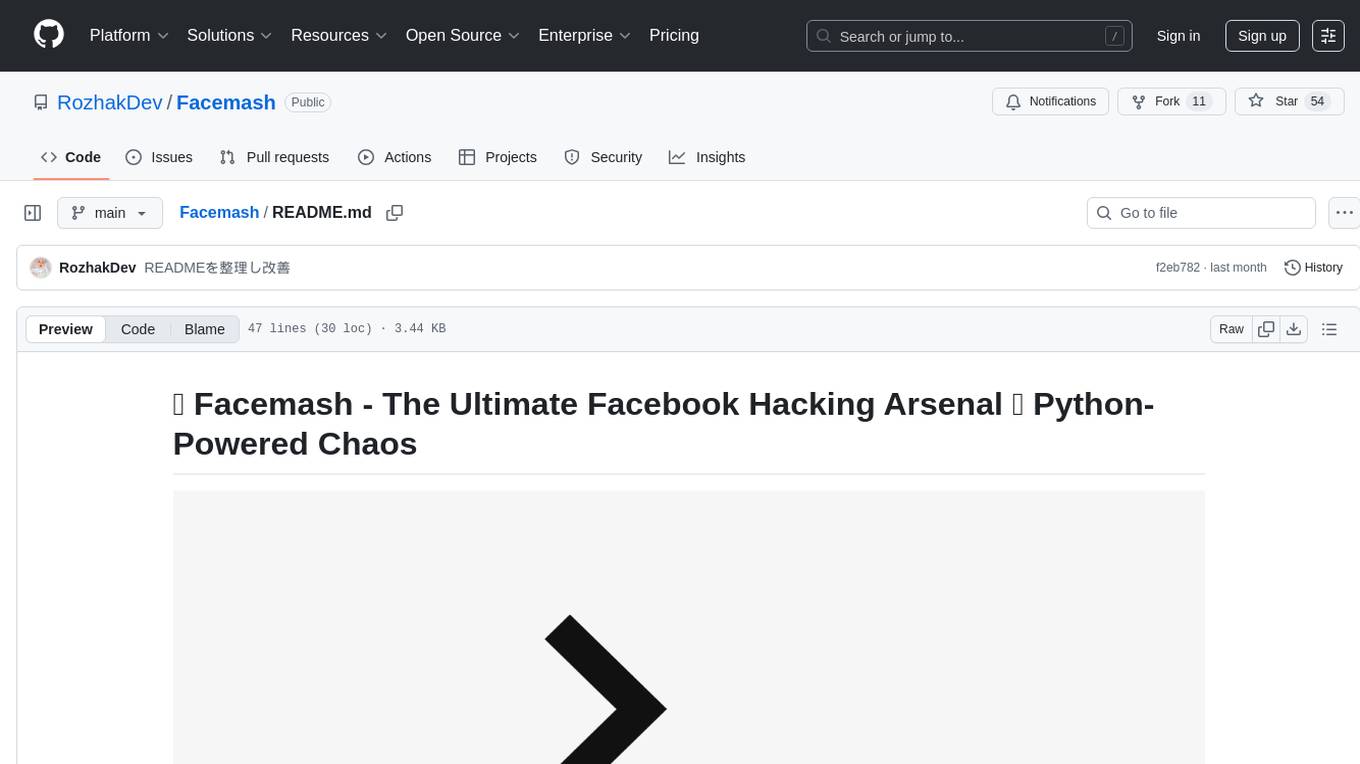The width and height of the screenshot is (1360, 764).
Task: Download the raw file
Action: click(x=1294, y=329)
